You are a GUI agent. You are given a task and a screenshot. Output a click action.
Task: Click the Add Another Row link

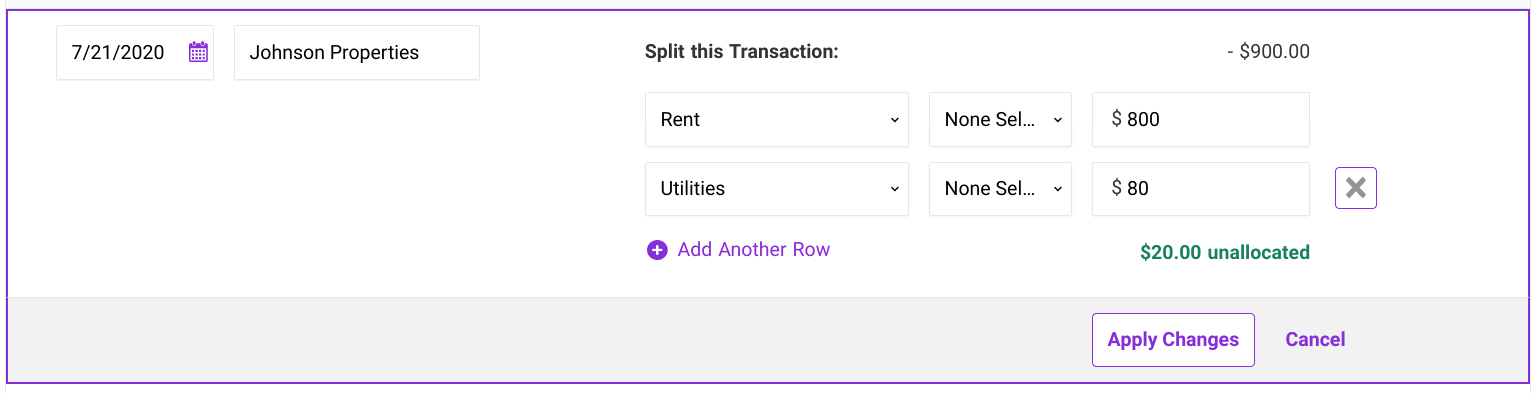tap(754, 250)
